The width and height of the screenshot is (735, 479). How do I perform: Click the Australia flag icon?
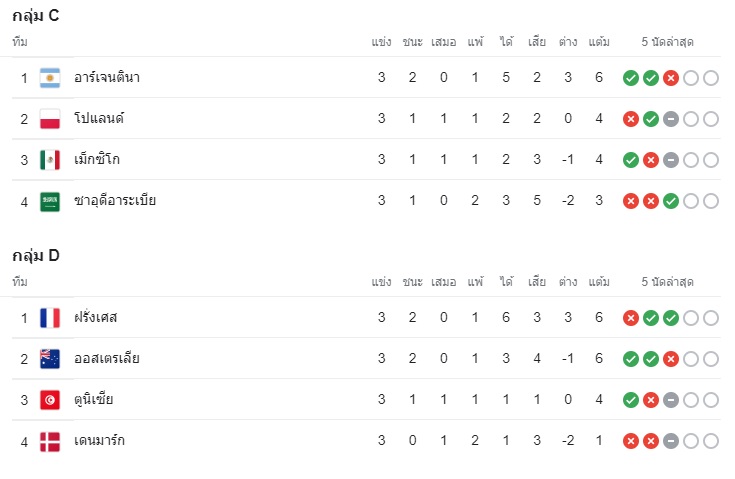click(x=50, y=359)
